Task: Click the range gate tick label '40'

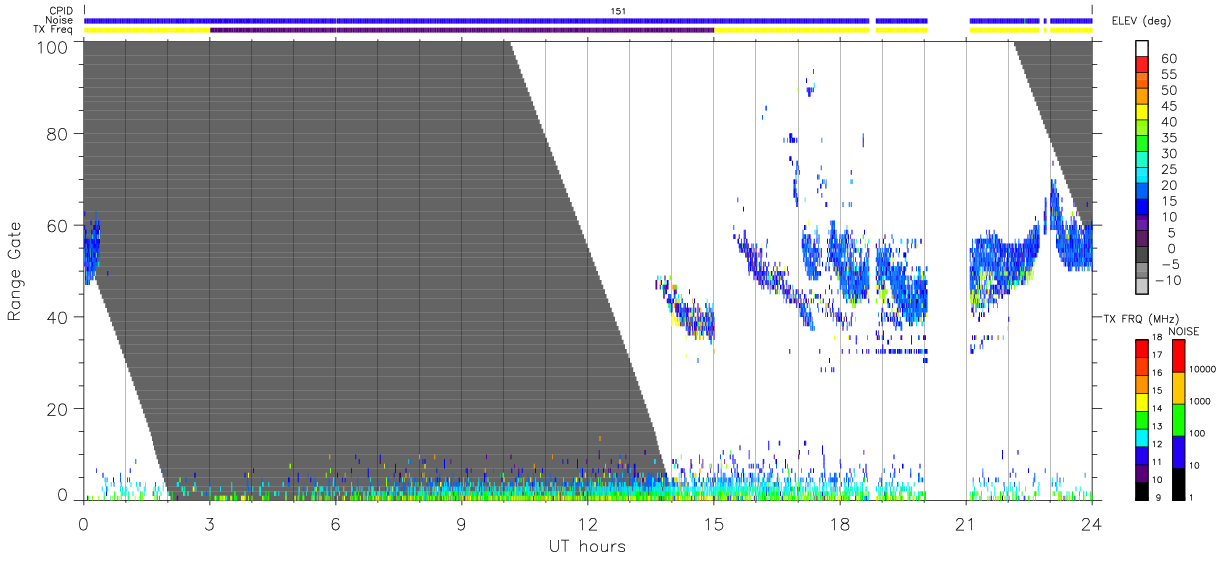Action: click(x=57, y=317)
